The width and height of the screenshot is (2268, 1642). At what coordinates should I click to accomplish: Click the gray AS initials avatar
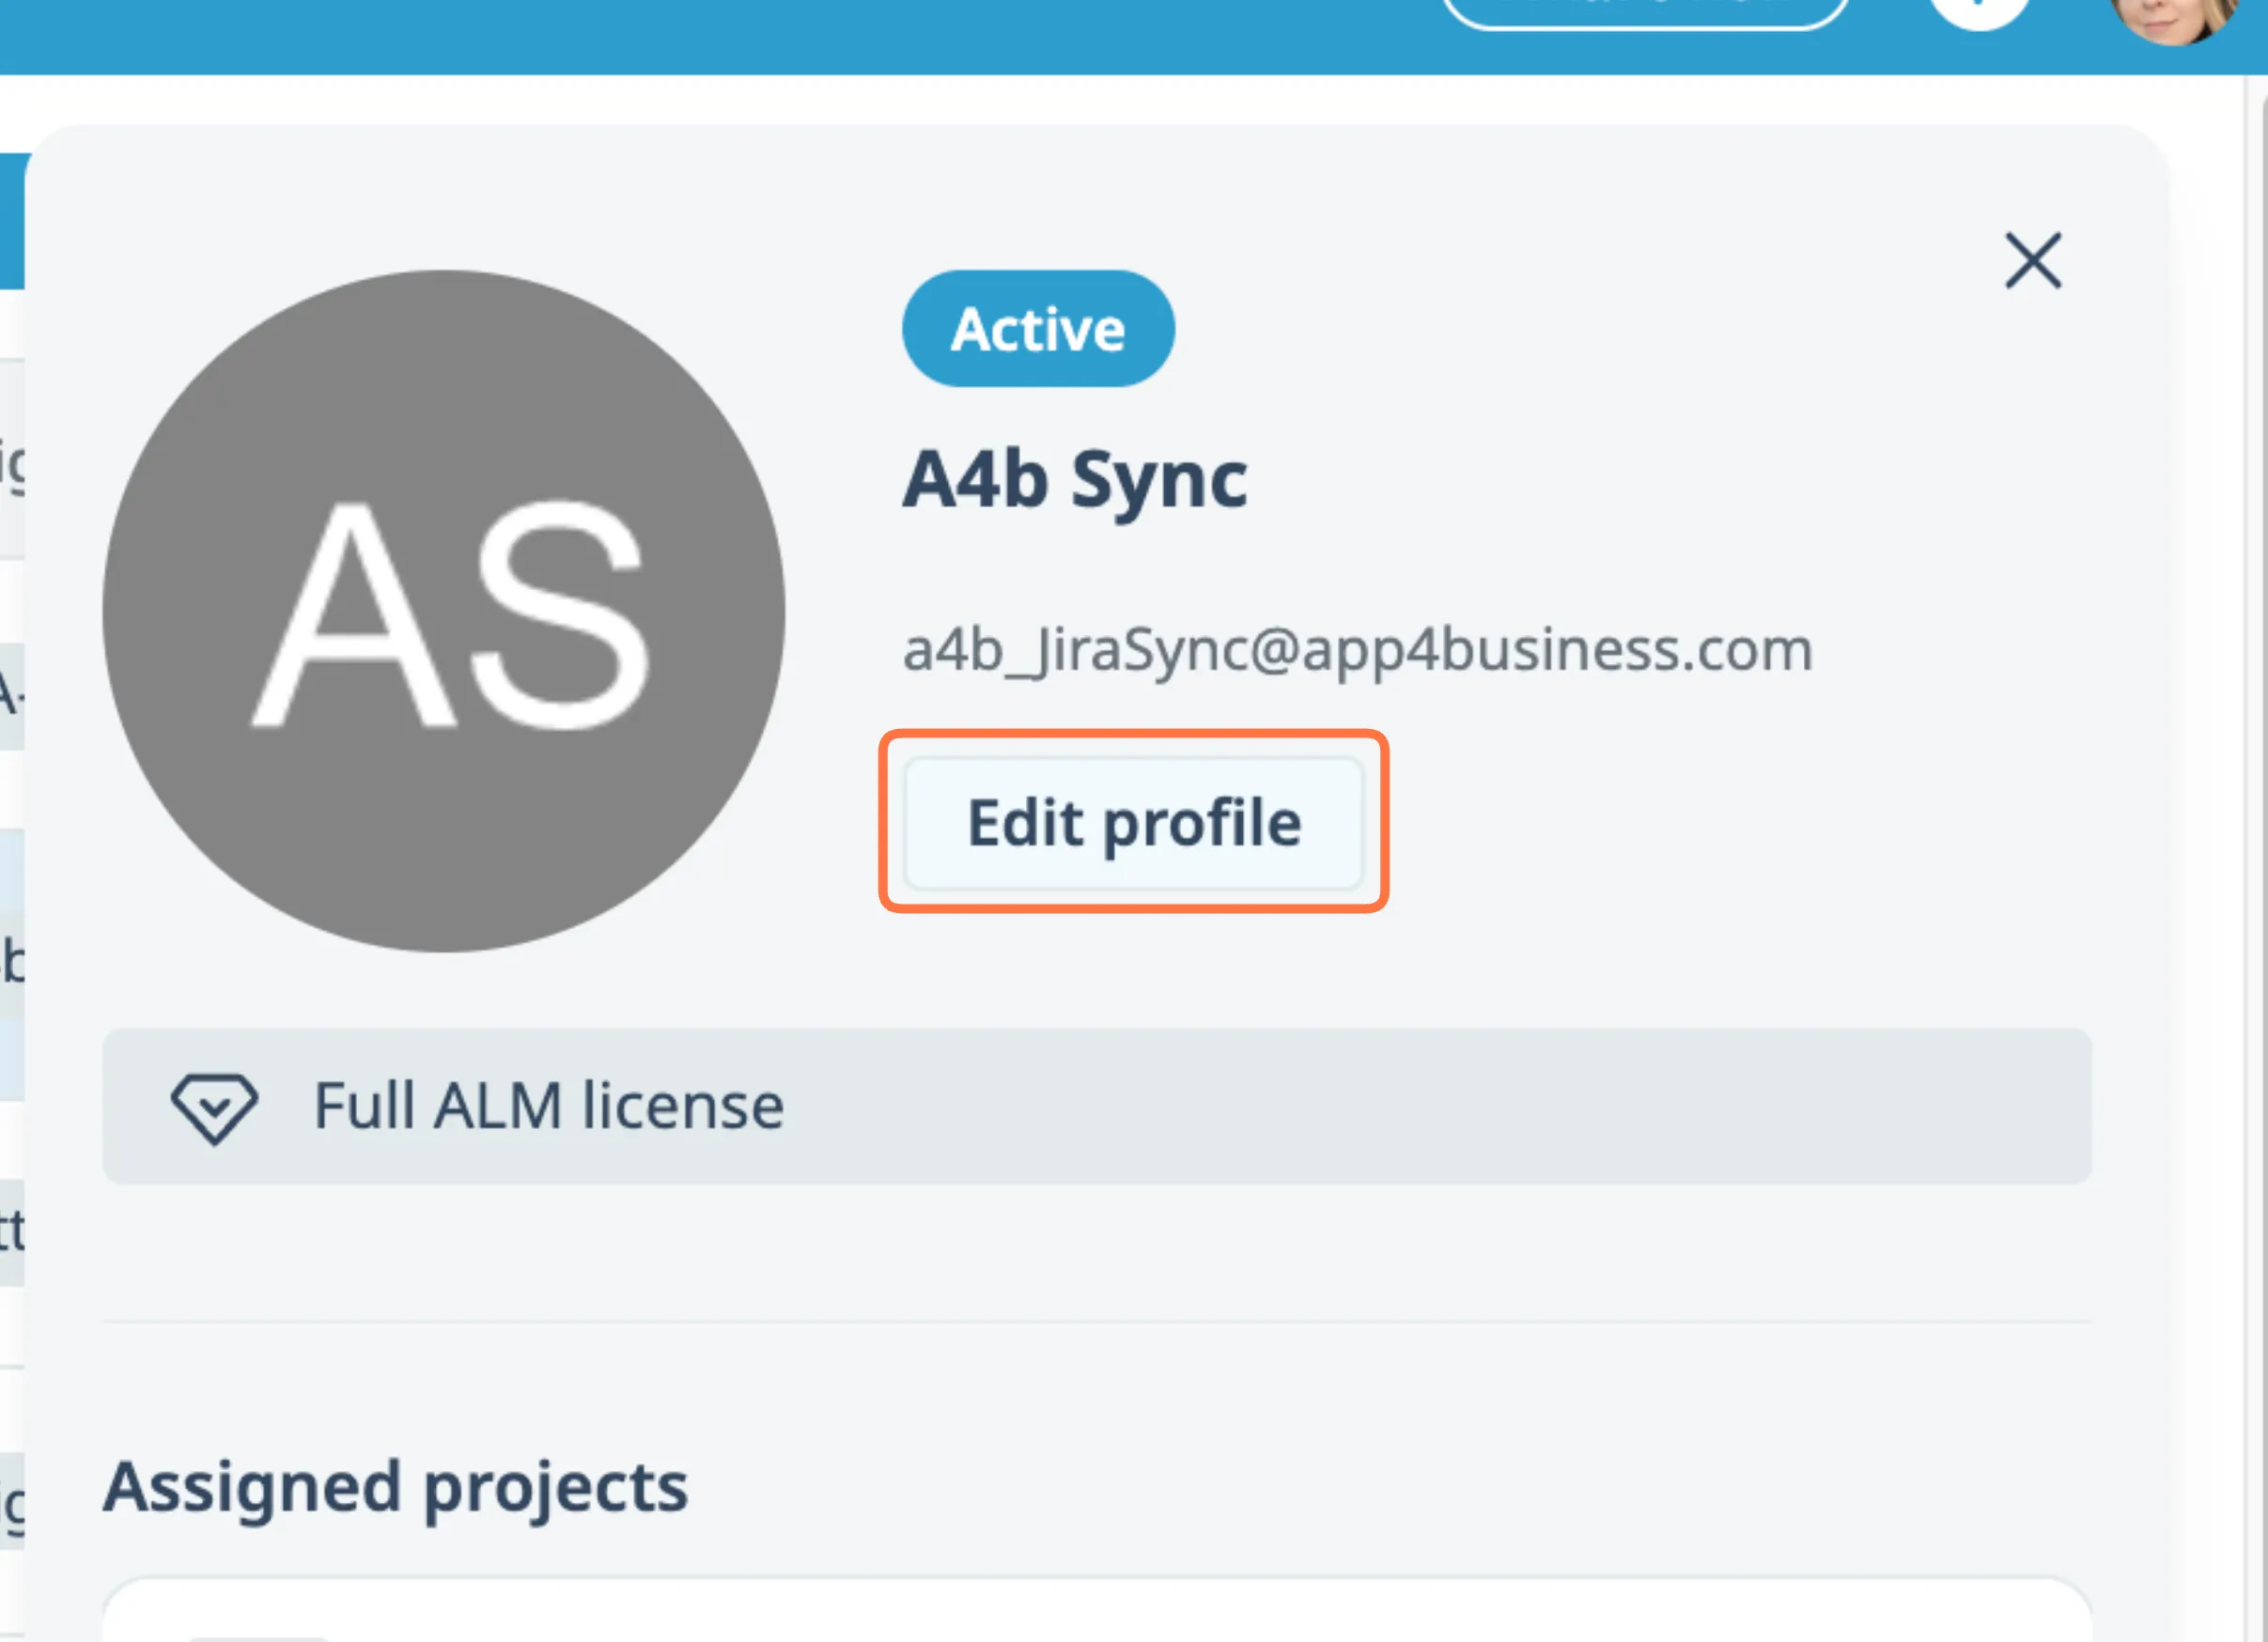pyautogui.click(x=443, y=611)
